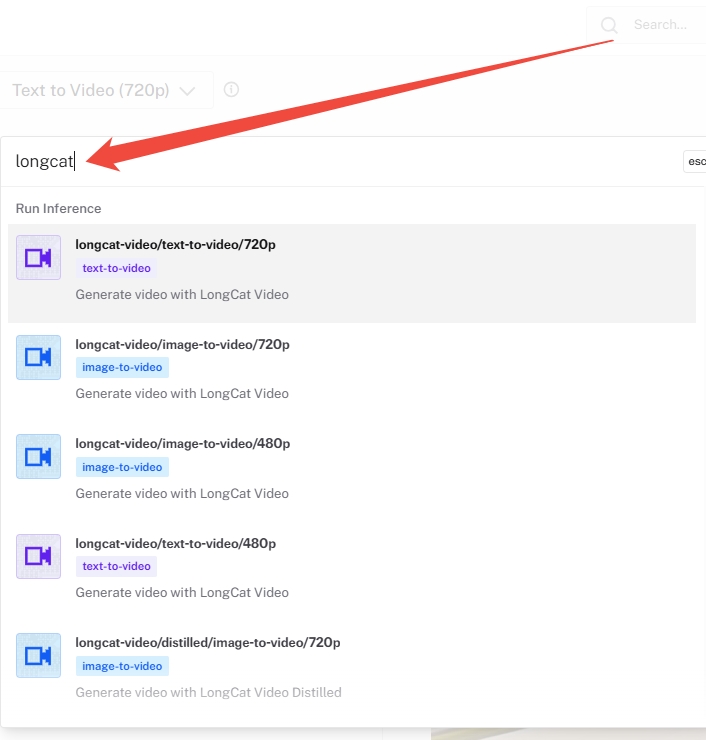Click the camera icon for longcat-video/image-to-video/720p
Image resolution: width=706 pixels, height=740 pixels.
coord(38,357)
